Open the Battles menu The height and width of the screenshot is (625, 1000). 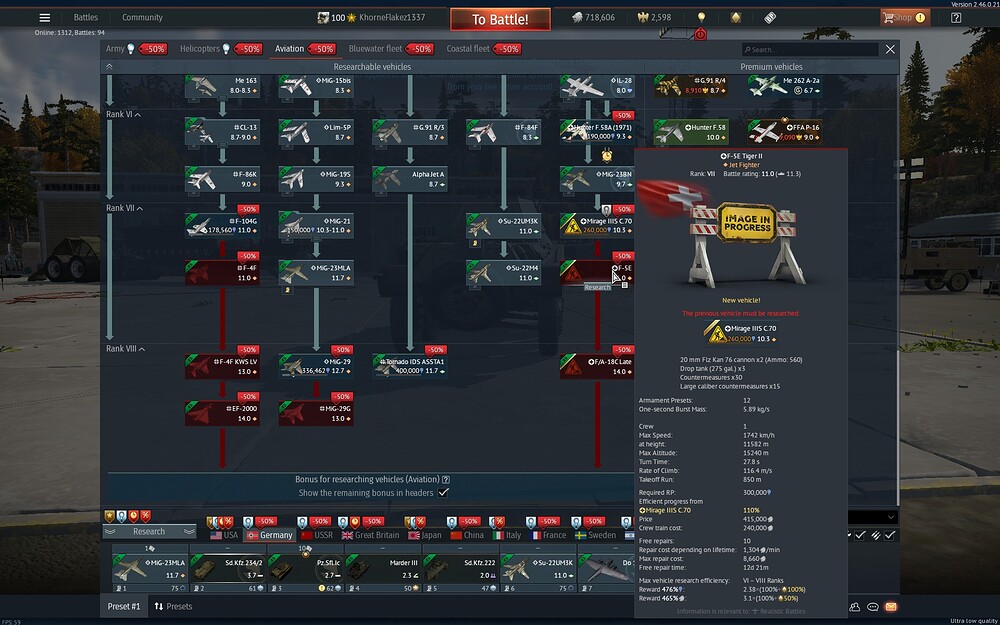[x=85, y=18]
